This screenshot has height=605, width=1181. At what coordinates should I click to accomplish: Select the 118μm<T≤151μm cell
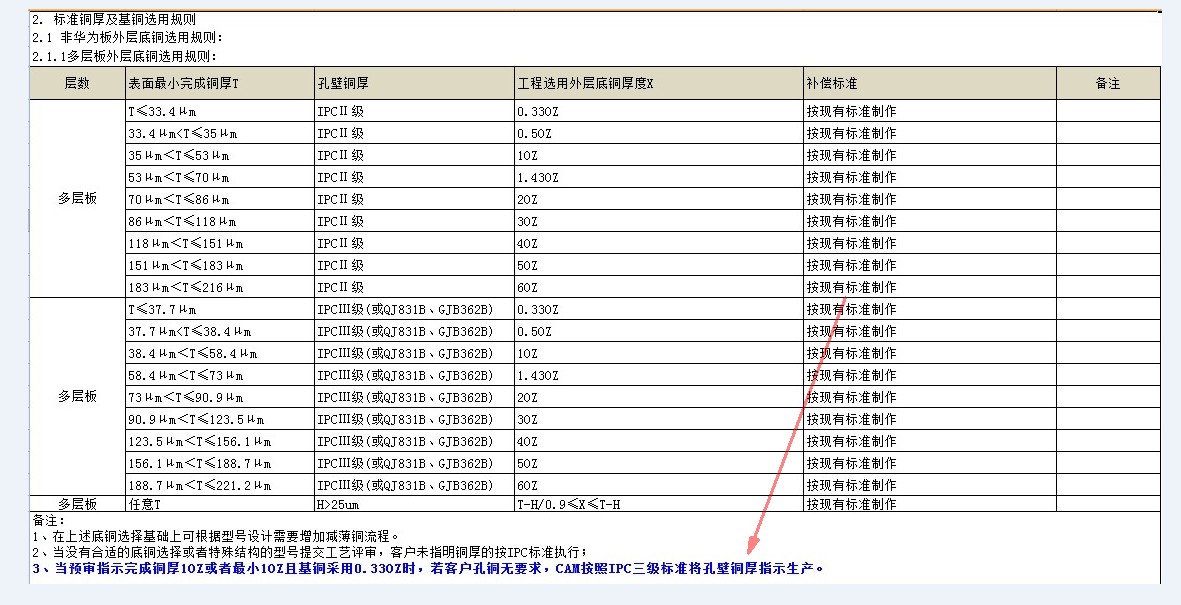click(220, 243)
